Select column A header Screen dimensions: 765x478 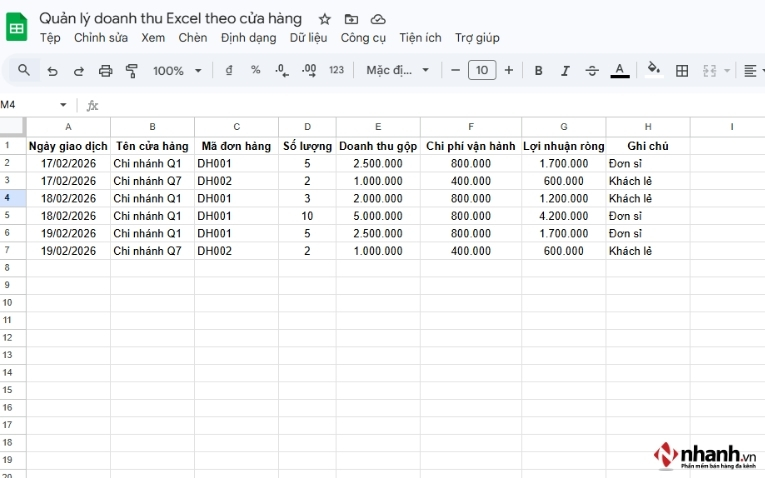coord(68,127)
